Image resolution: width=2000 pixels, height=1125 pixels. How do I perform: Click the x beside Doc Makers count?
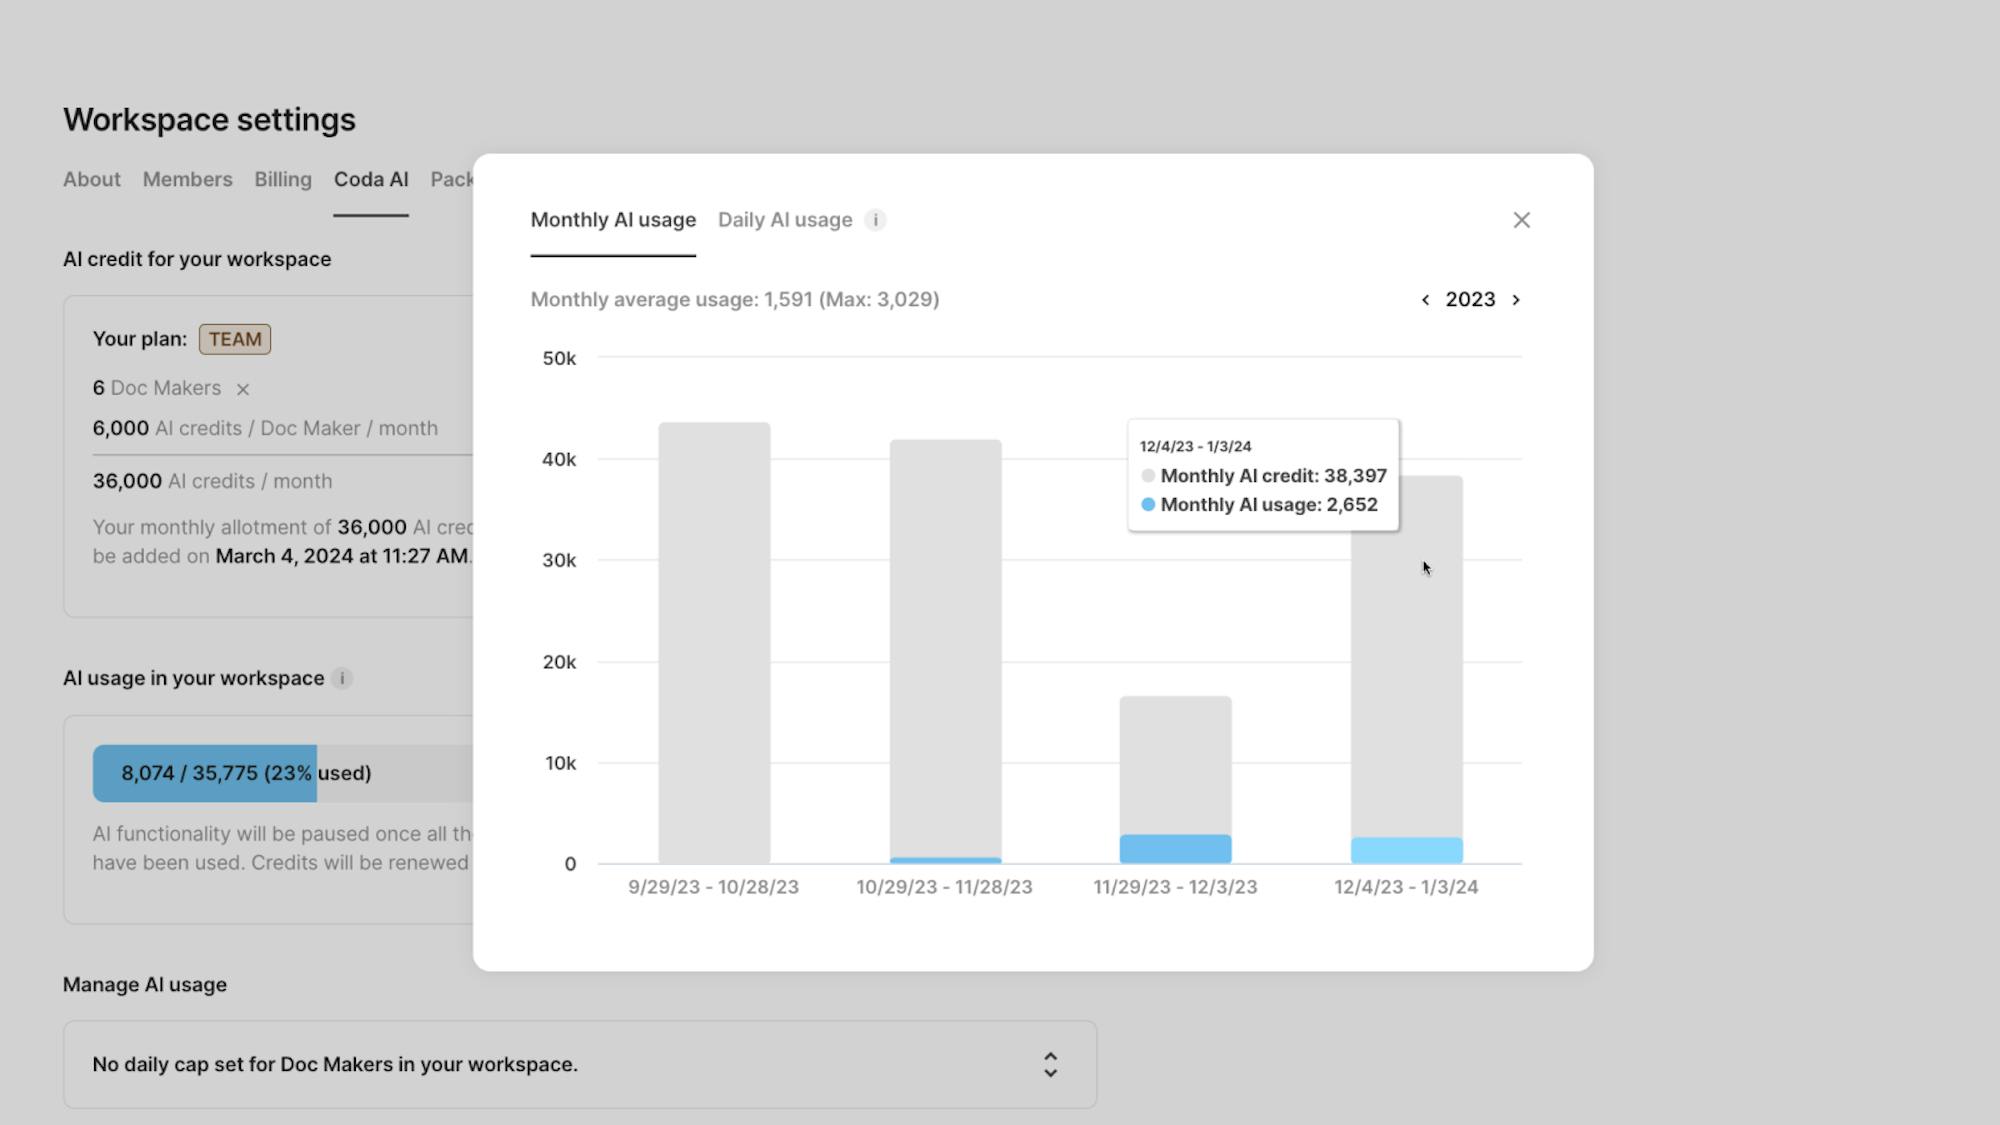(x=243, y=389)
